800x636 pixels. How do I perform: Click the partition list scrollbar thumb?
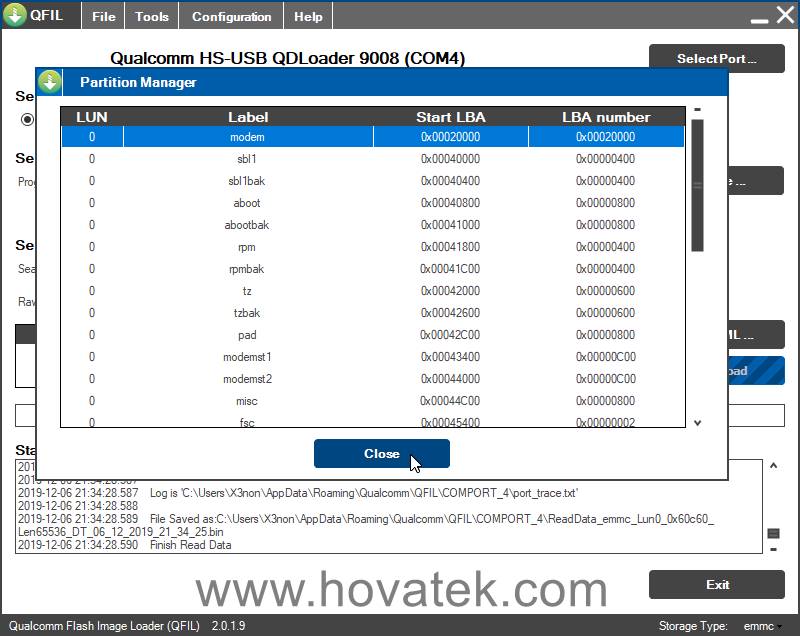[x=697, y=185]
